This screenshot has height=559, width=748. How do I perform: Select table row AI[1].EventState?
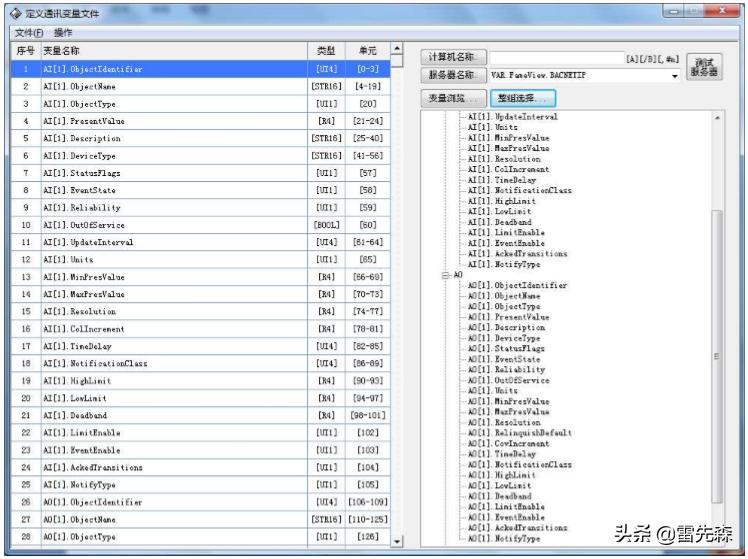200,190
